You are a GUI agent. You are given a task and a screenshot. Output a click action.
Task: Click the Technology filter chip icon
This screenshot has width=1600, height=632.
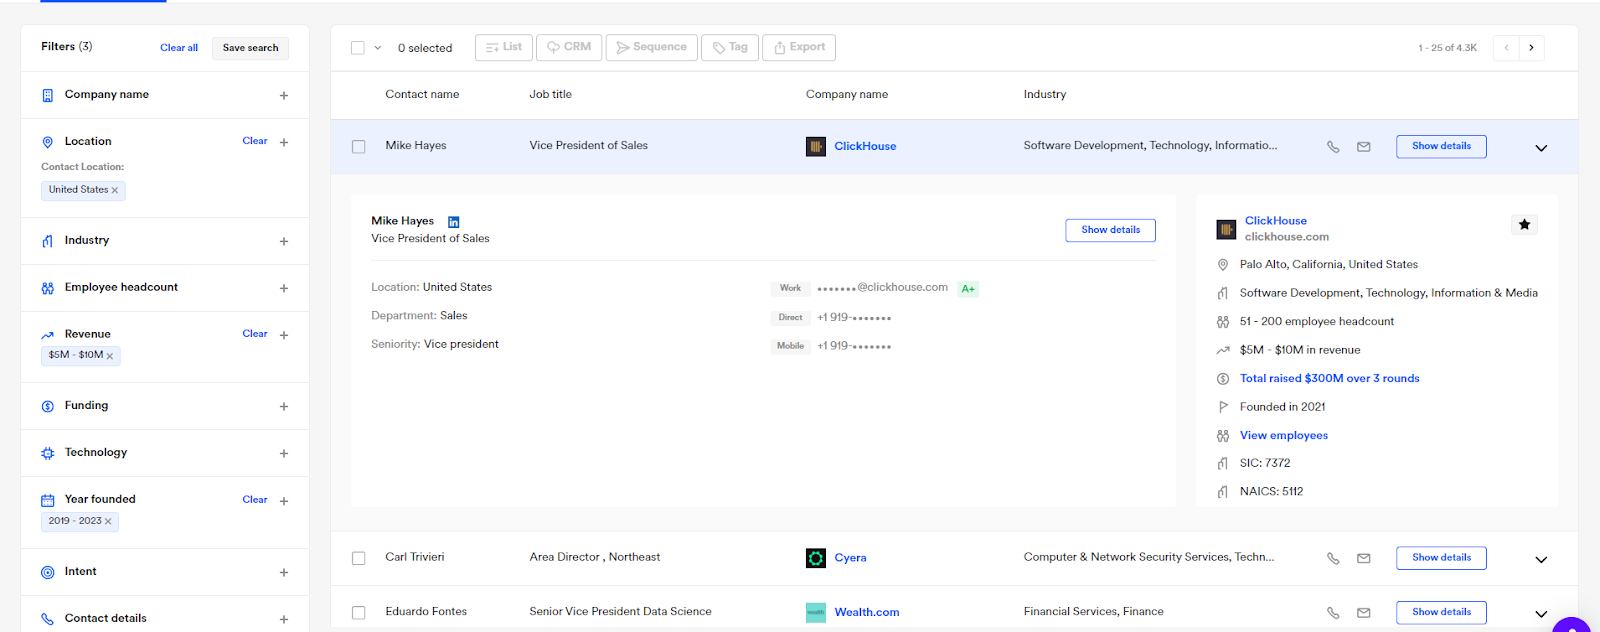[x=47, y=453]
